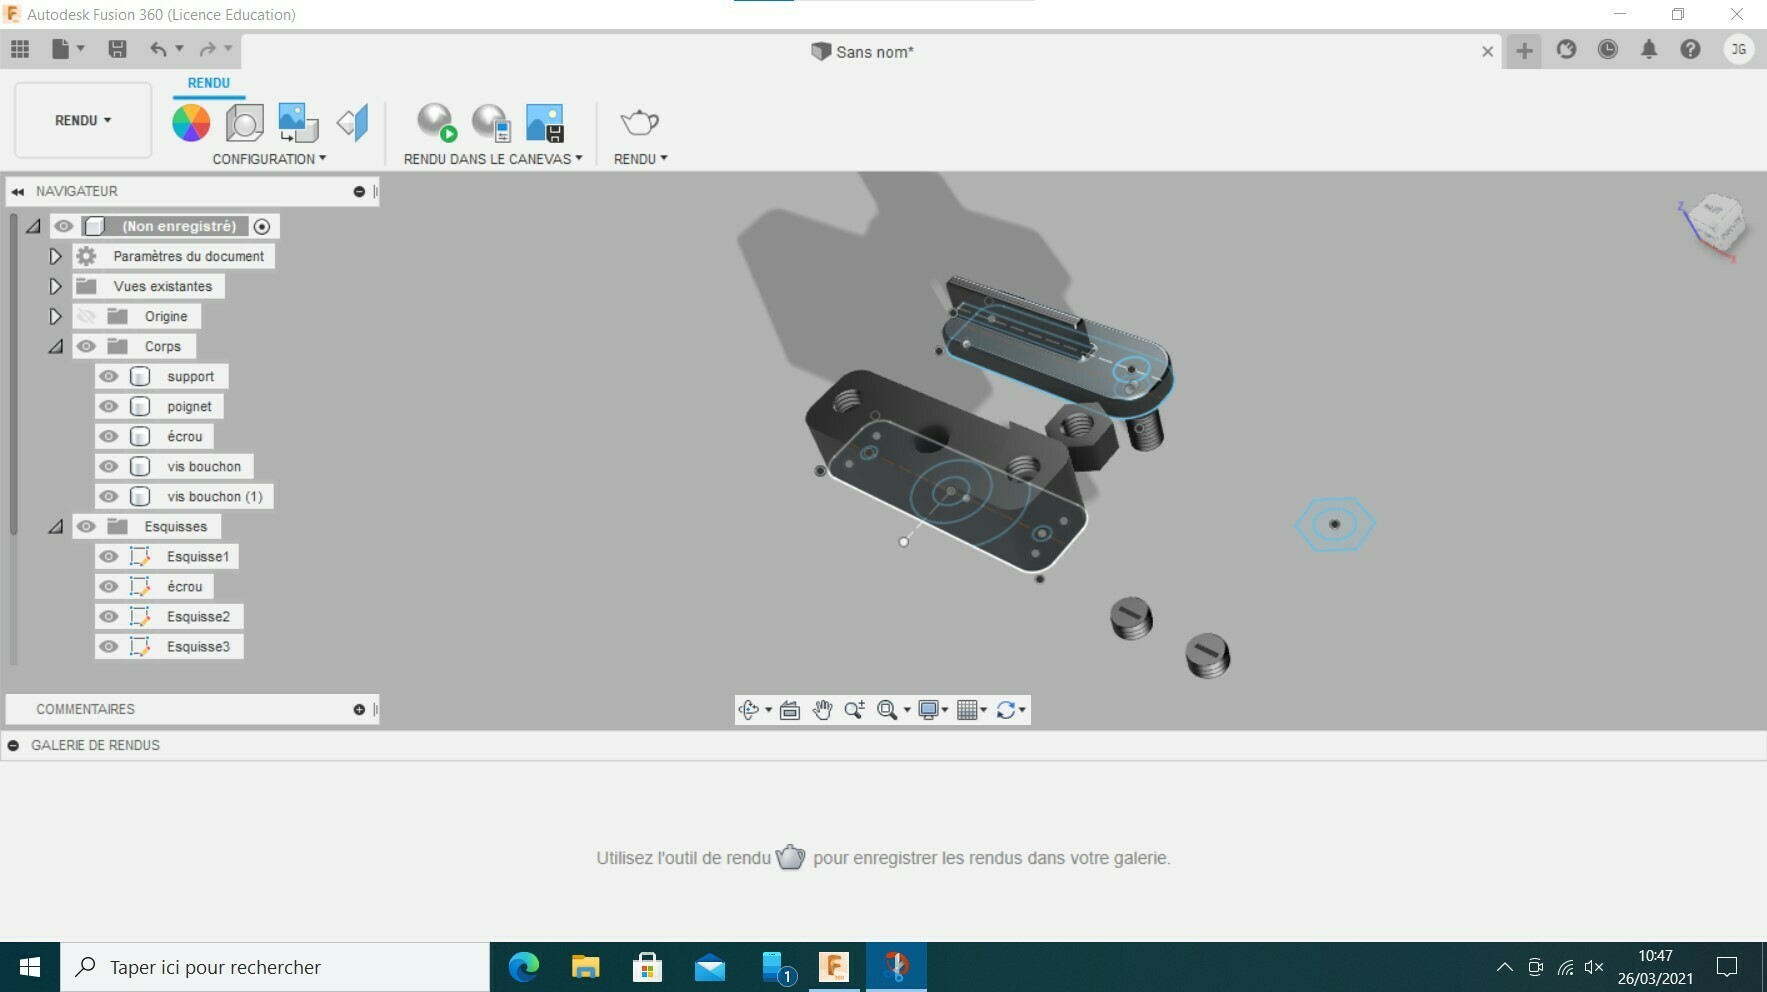Viewport: 1767px width, 992px height.
Task: Hide the Esquisse1 sketch
Action: (109, 556)
